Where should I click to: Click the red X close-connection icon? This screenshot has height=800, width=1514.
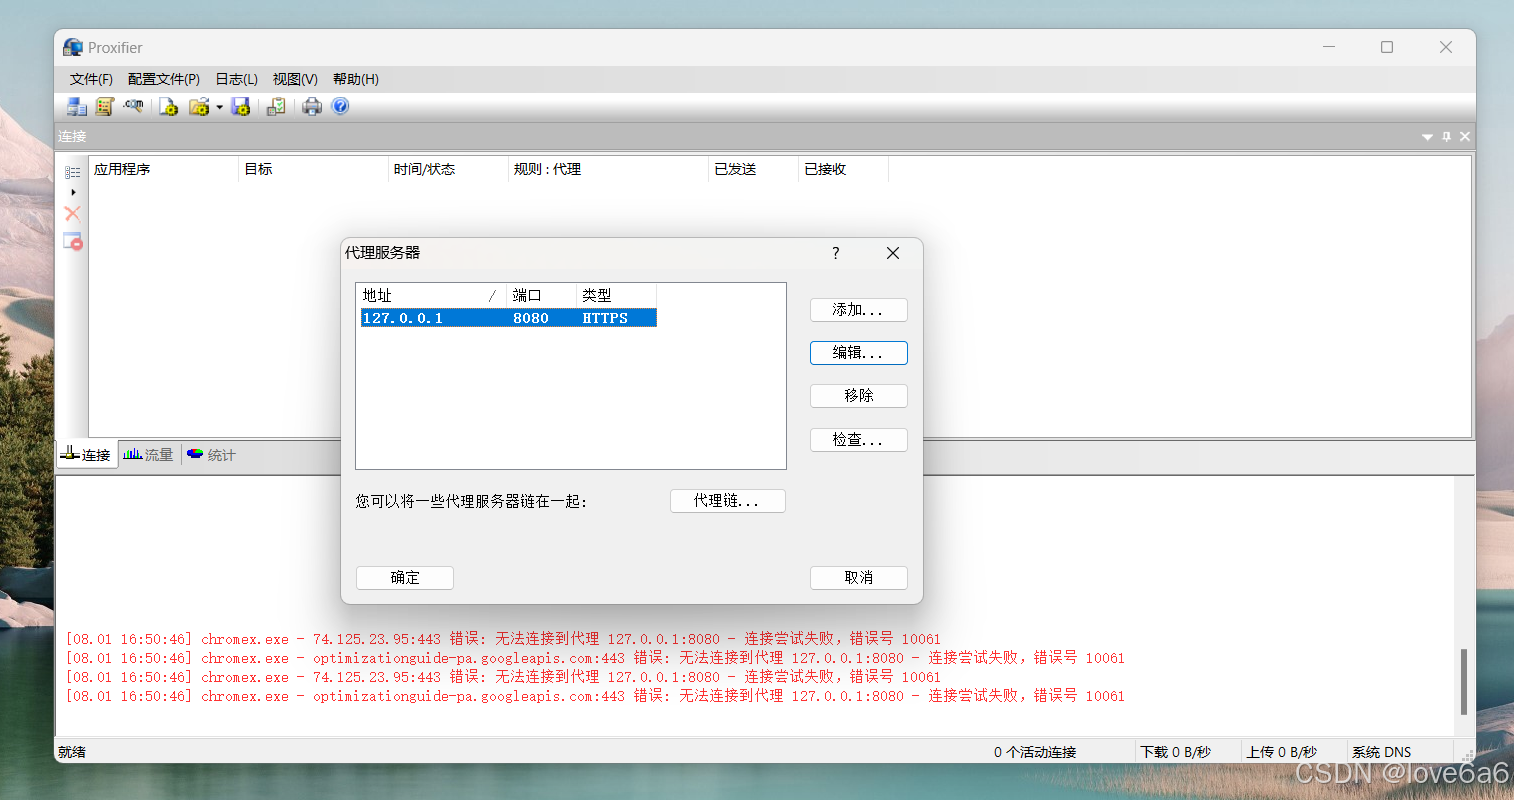click(72, 213)
